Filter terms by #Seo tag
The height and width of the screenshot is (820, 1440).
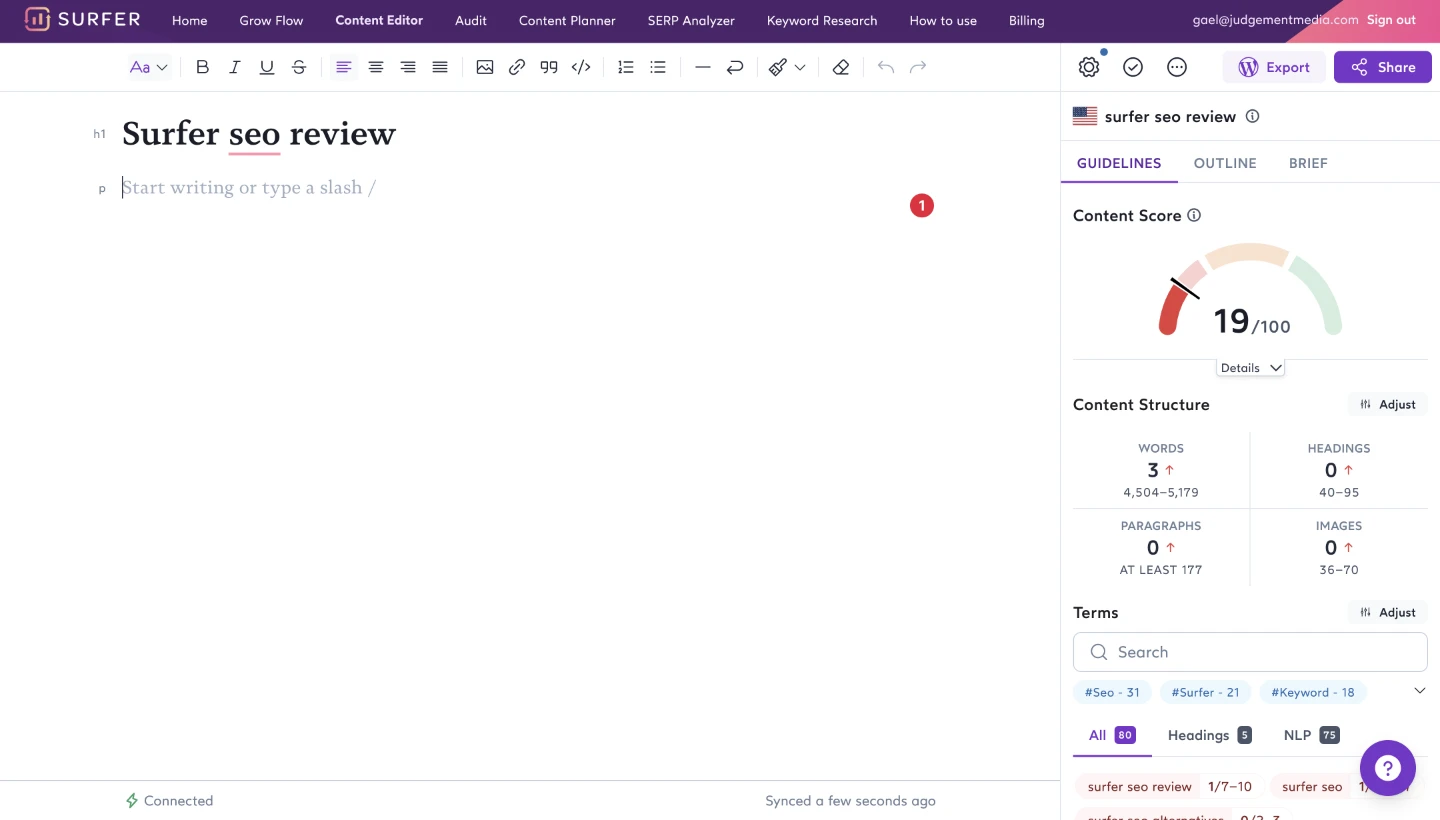(x=1112, y=692)
